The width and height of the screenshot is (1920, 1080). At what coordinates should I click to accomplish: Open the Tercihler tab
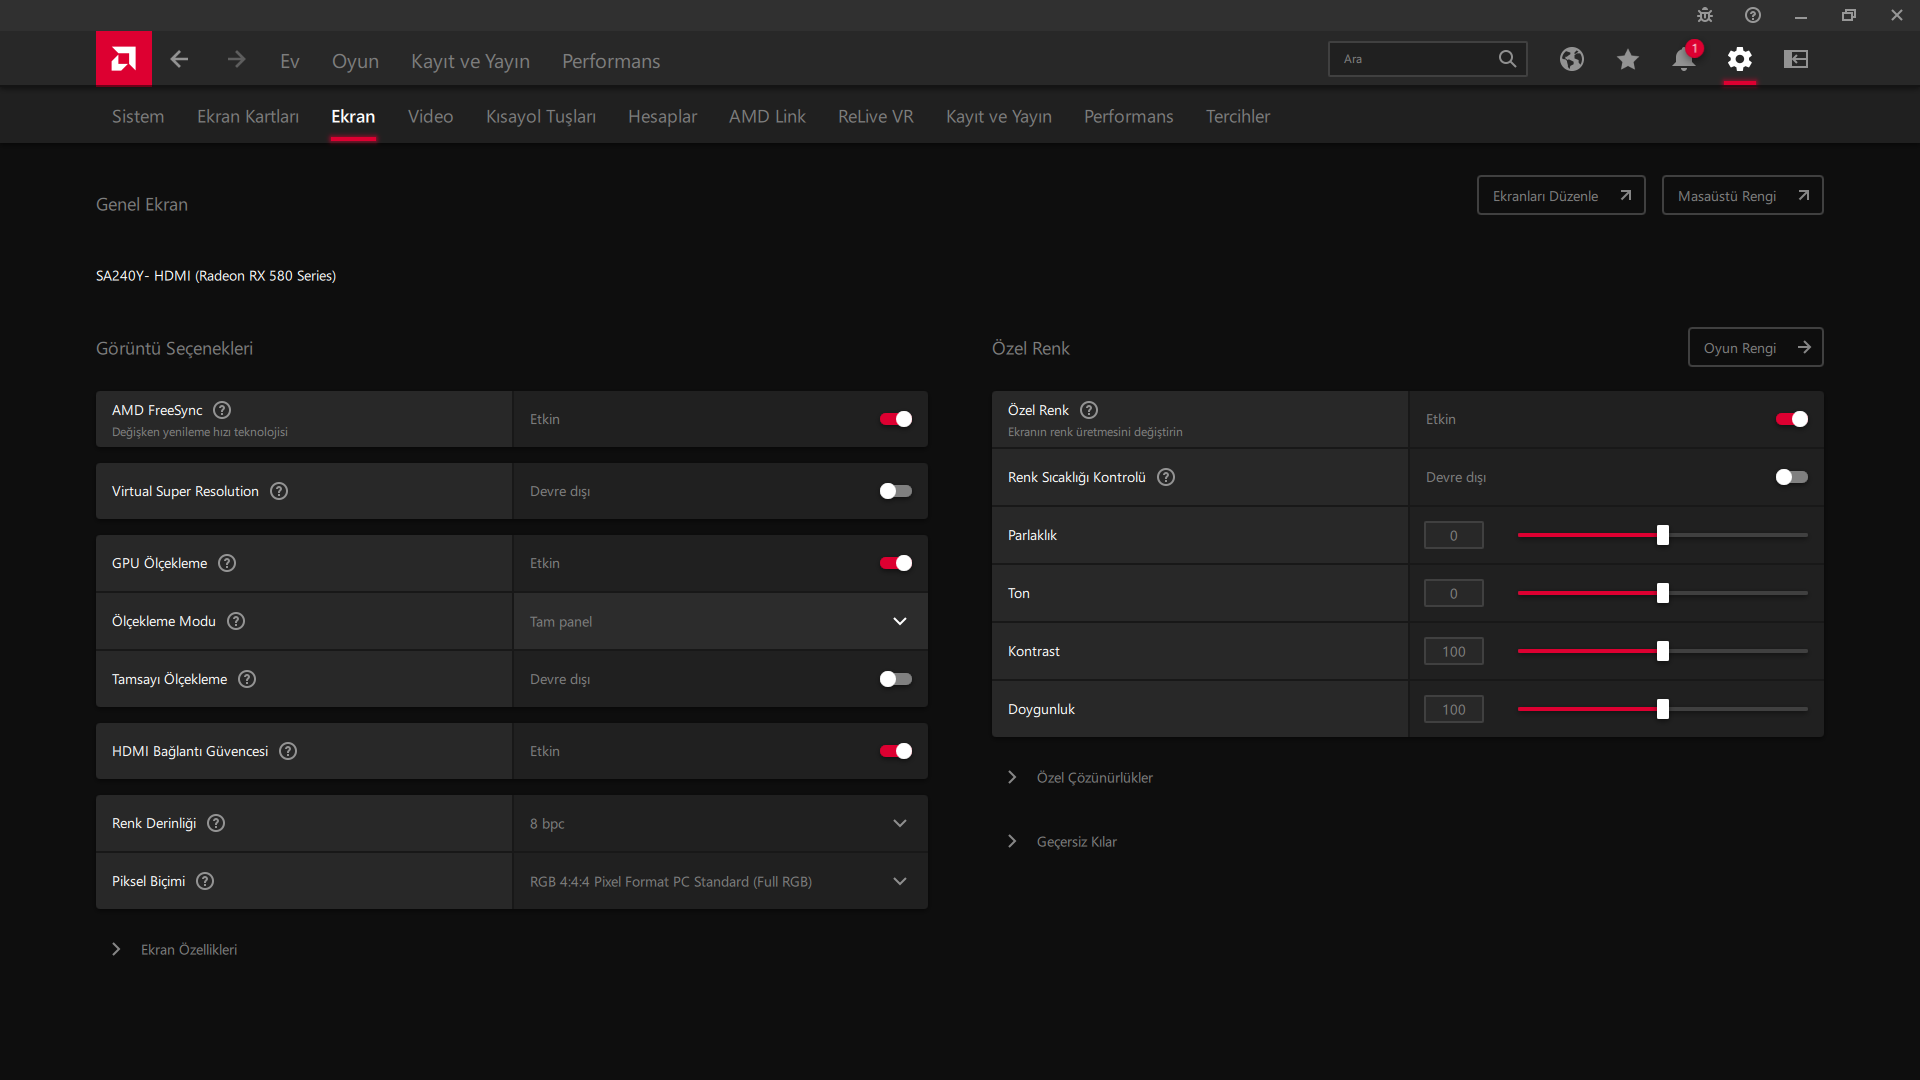1238,116
